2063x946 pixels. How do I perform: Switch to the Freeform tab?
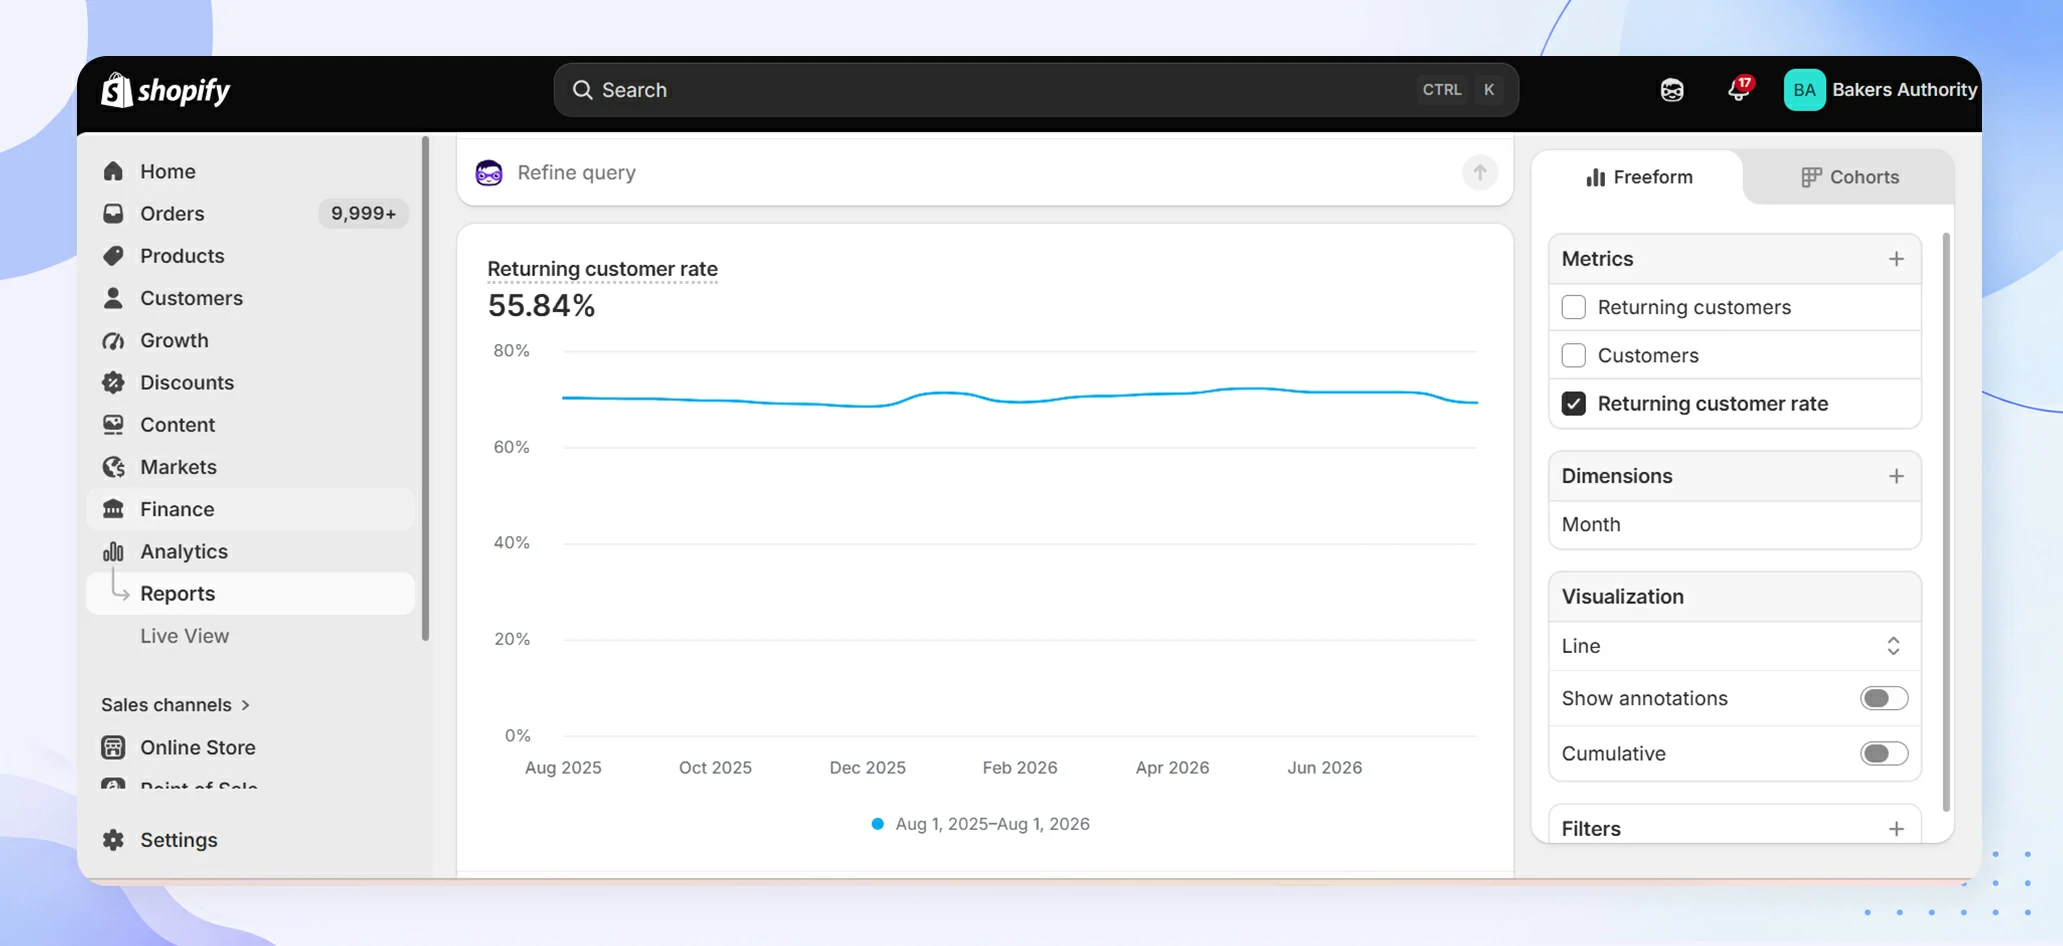pos(1638,177)
